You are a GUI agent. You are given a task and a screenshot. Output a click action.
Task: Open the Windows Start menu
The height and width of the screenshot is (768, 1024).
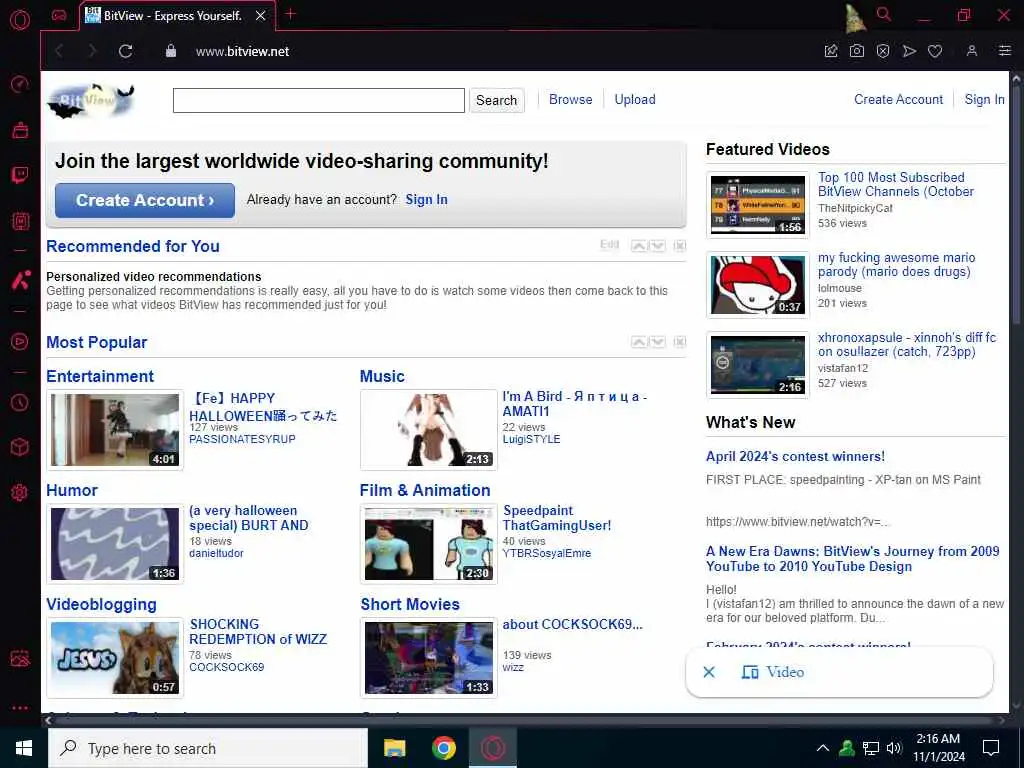(x=24, y=748)
